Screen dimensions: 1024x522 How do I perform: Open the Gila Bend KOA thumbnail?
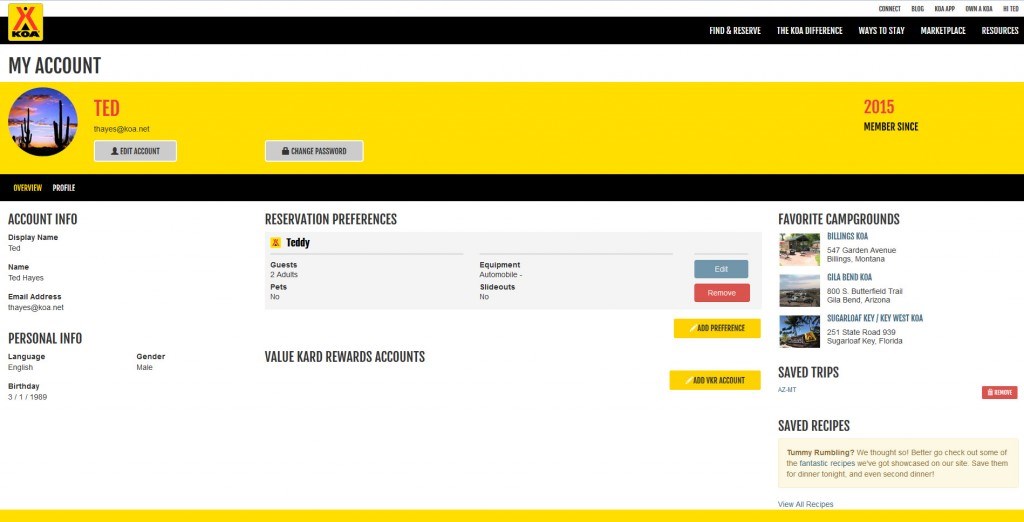pos(799,291)
